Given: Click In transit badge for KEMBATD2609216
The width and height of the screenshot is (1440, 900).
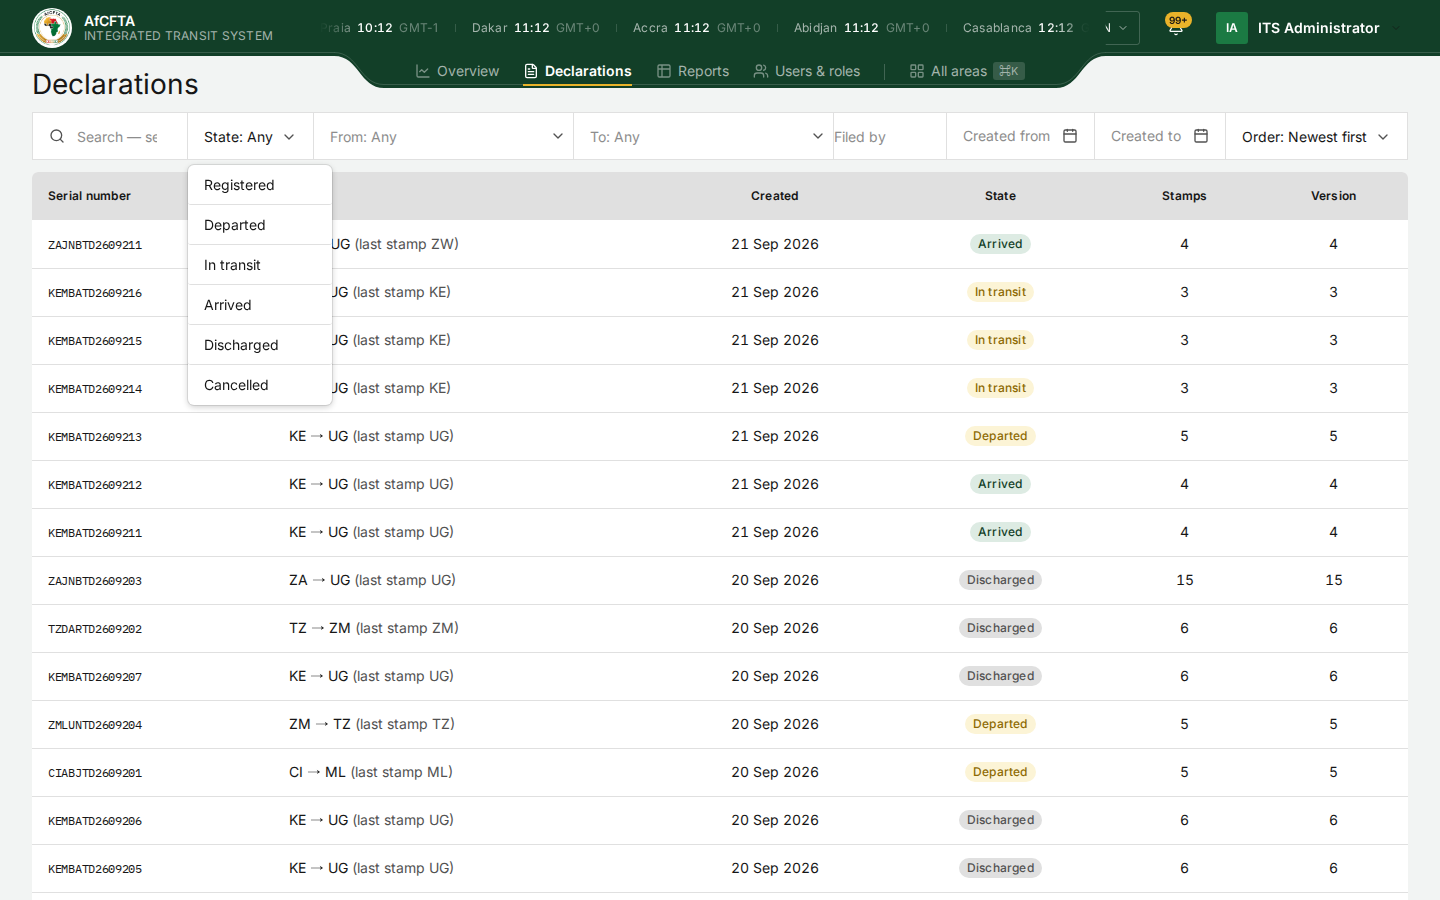Looking at the screenshot, I should [1000, 292].
